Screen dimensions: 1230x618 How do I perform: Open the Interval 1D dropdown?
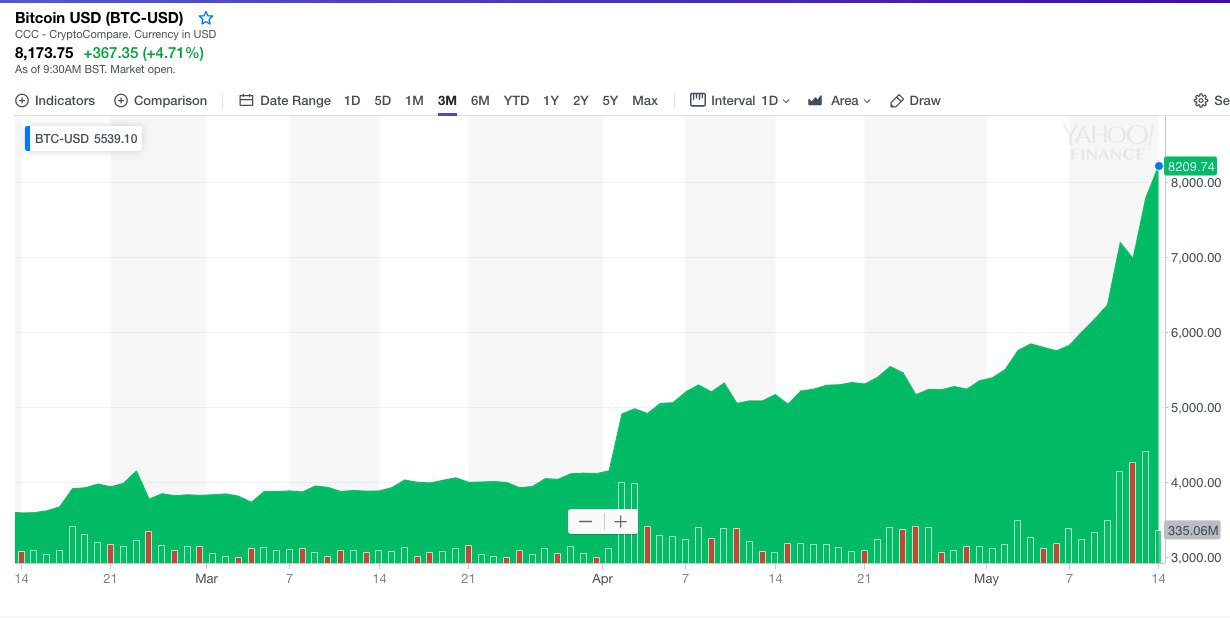point(740,100)
